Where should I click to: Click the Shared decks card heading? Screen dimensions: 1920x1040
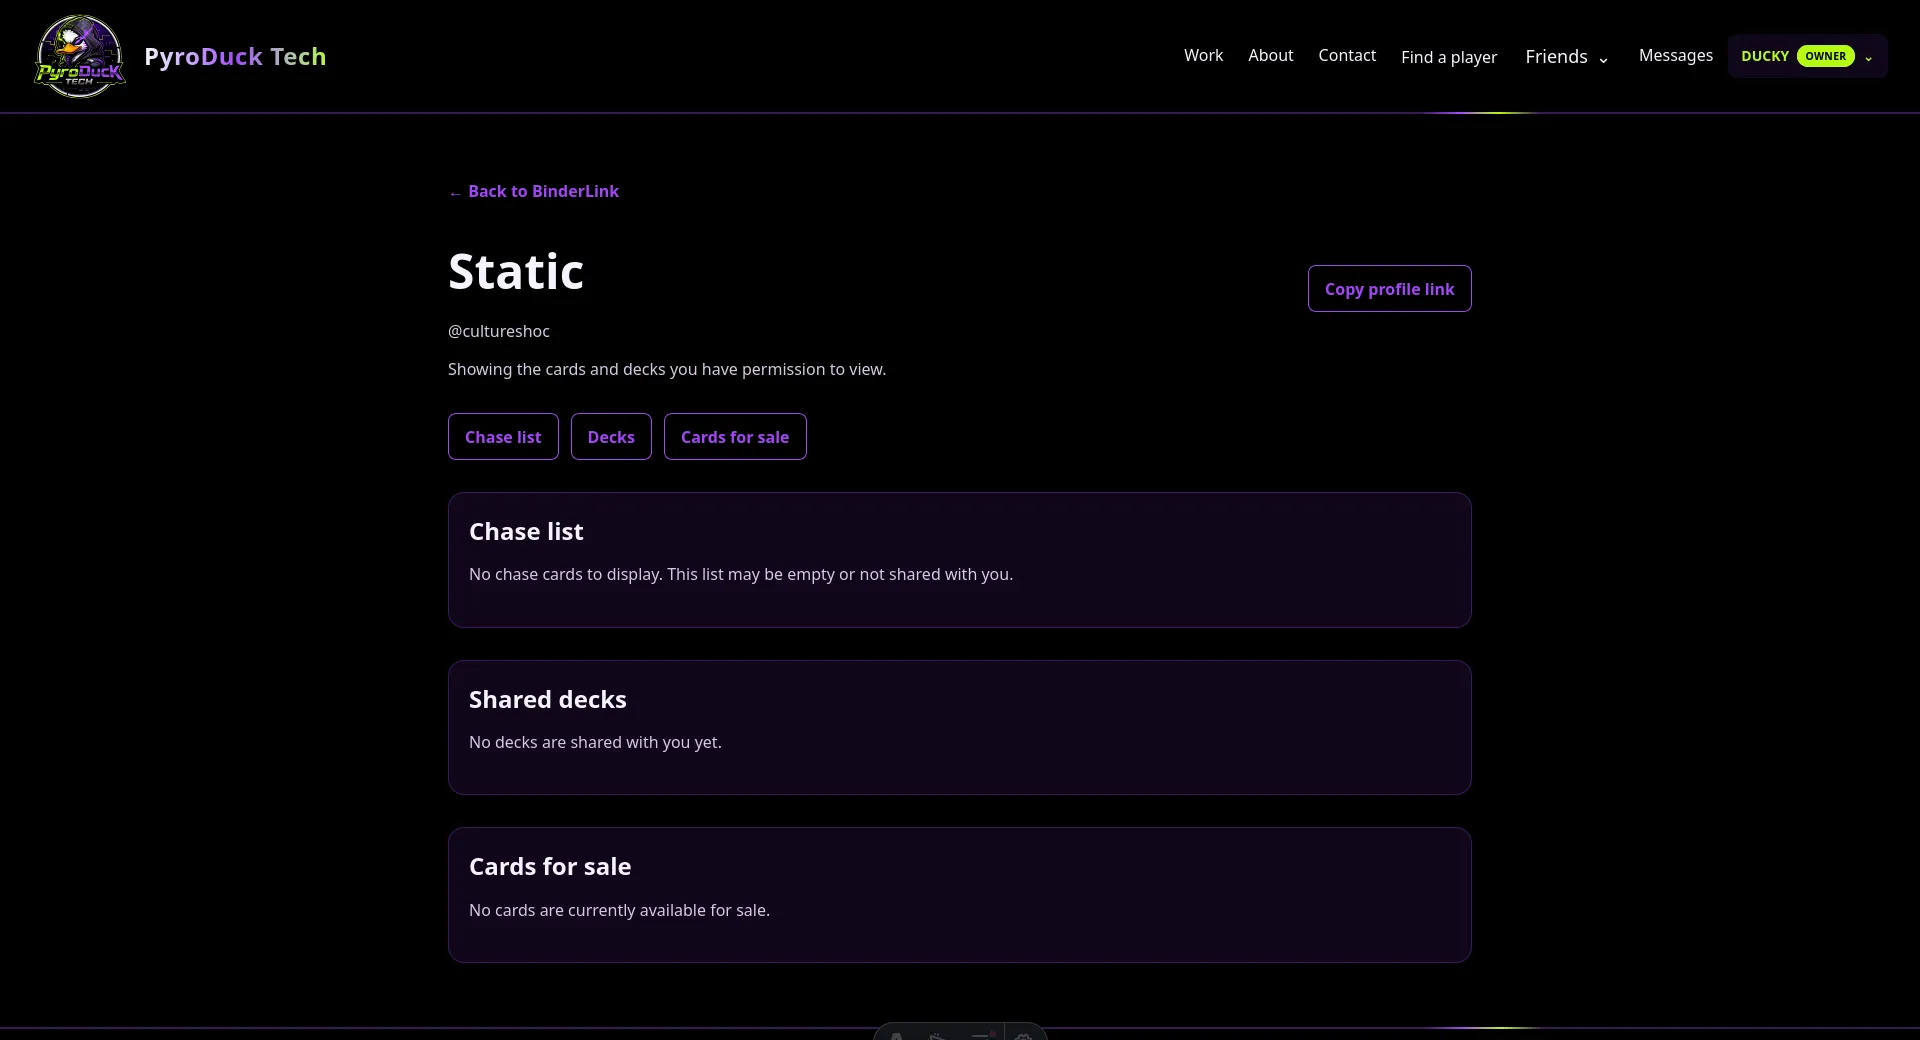(x=548, y=700)
